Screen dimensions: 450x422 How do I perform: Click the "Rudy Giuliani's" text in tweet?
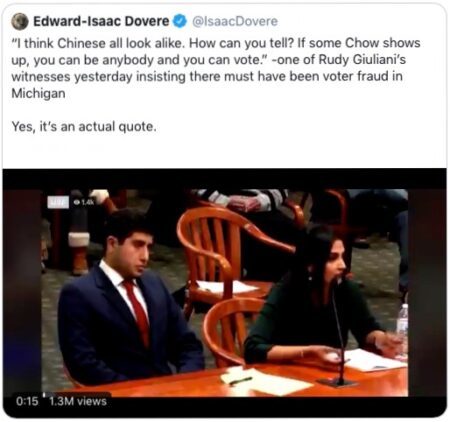coord(362,60)
